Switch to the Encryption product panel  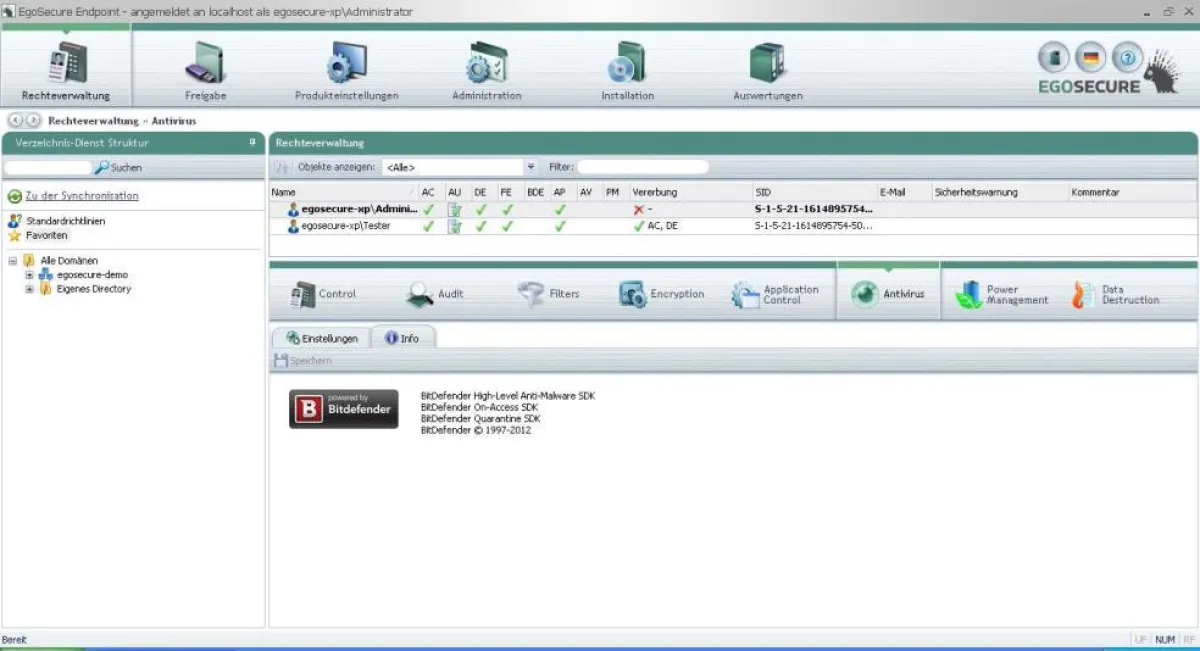663,292
